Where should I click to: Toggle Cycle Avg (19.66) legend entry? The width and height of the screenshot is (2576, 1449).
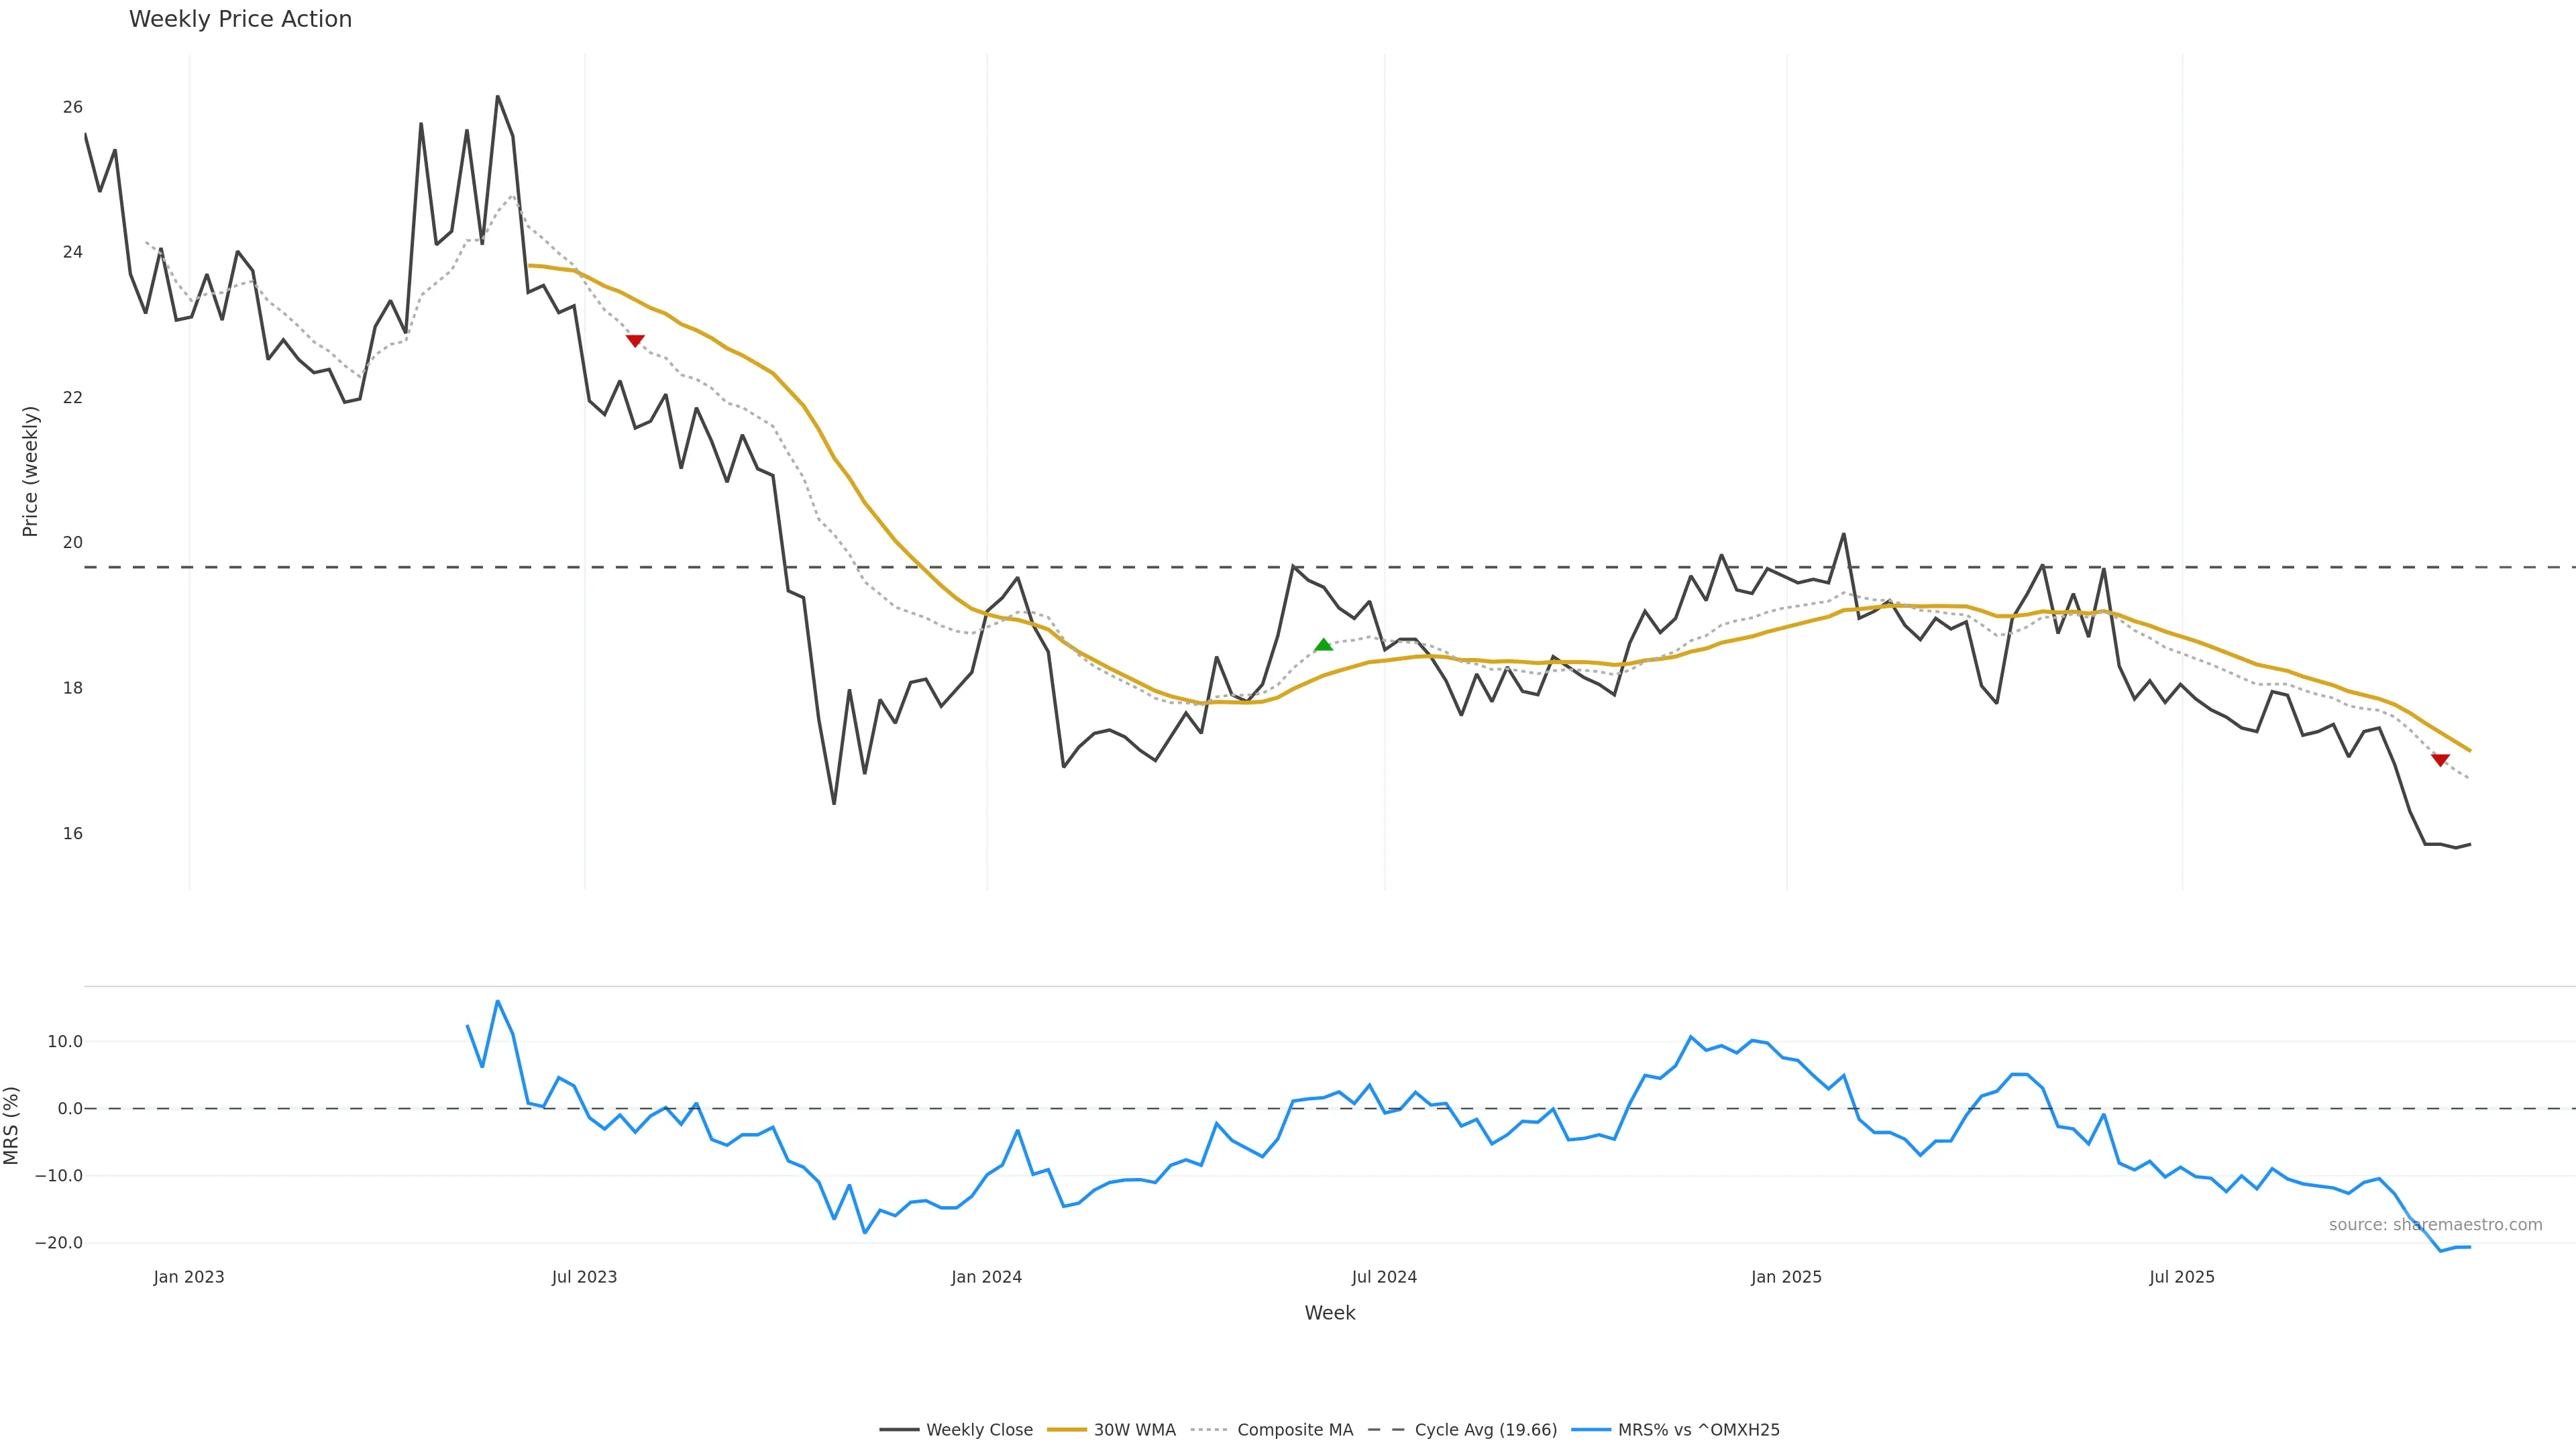click(1485, 1430)
